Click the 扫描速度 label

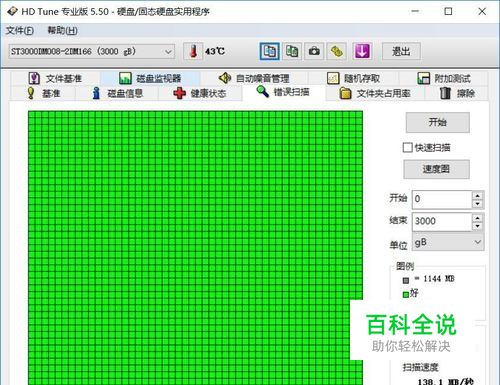click(x=420, y=367)
